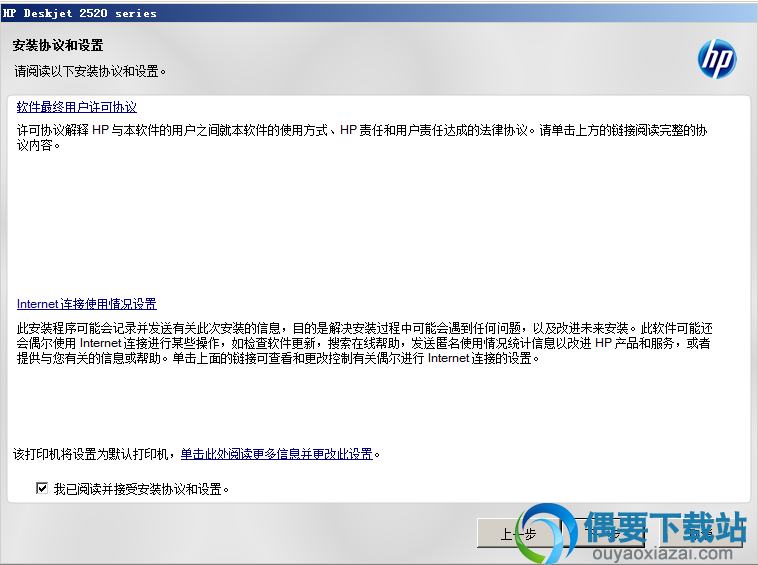
Task: Open the 软件最终用户许可协议 link
Action: (77, 107)
